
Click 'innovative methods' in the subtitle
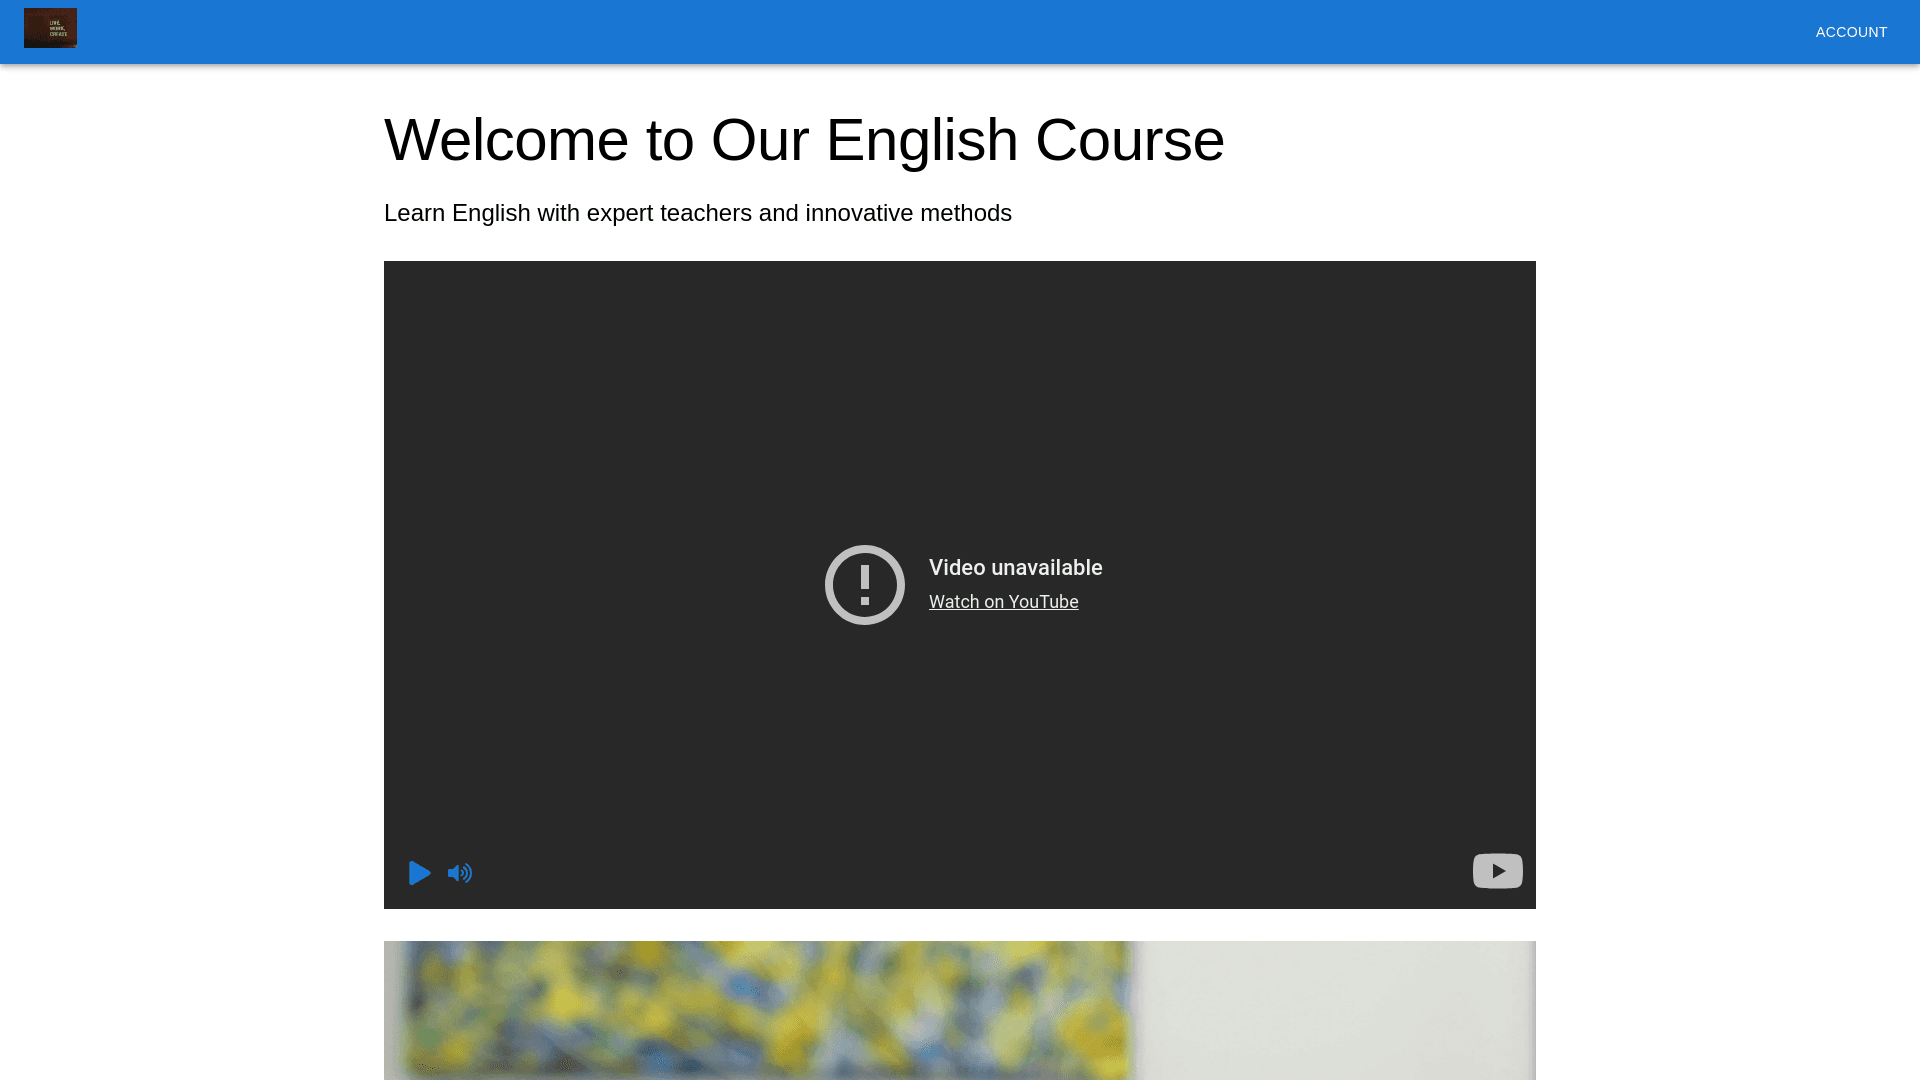[908, 213]
